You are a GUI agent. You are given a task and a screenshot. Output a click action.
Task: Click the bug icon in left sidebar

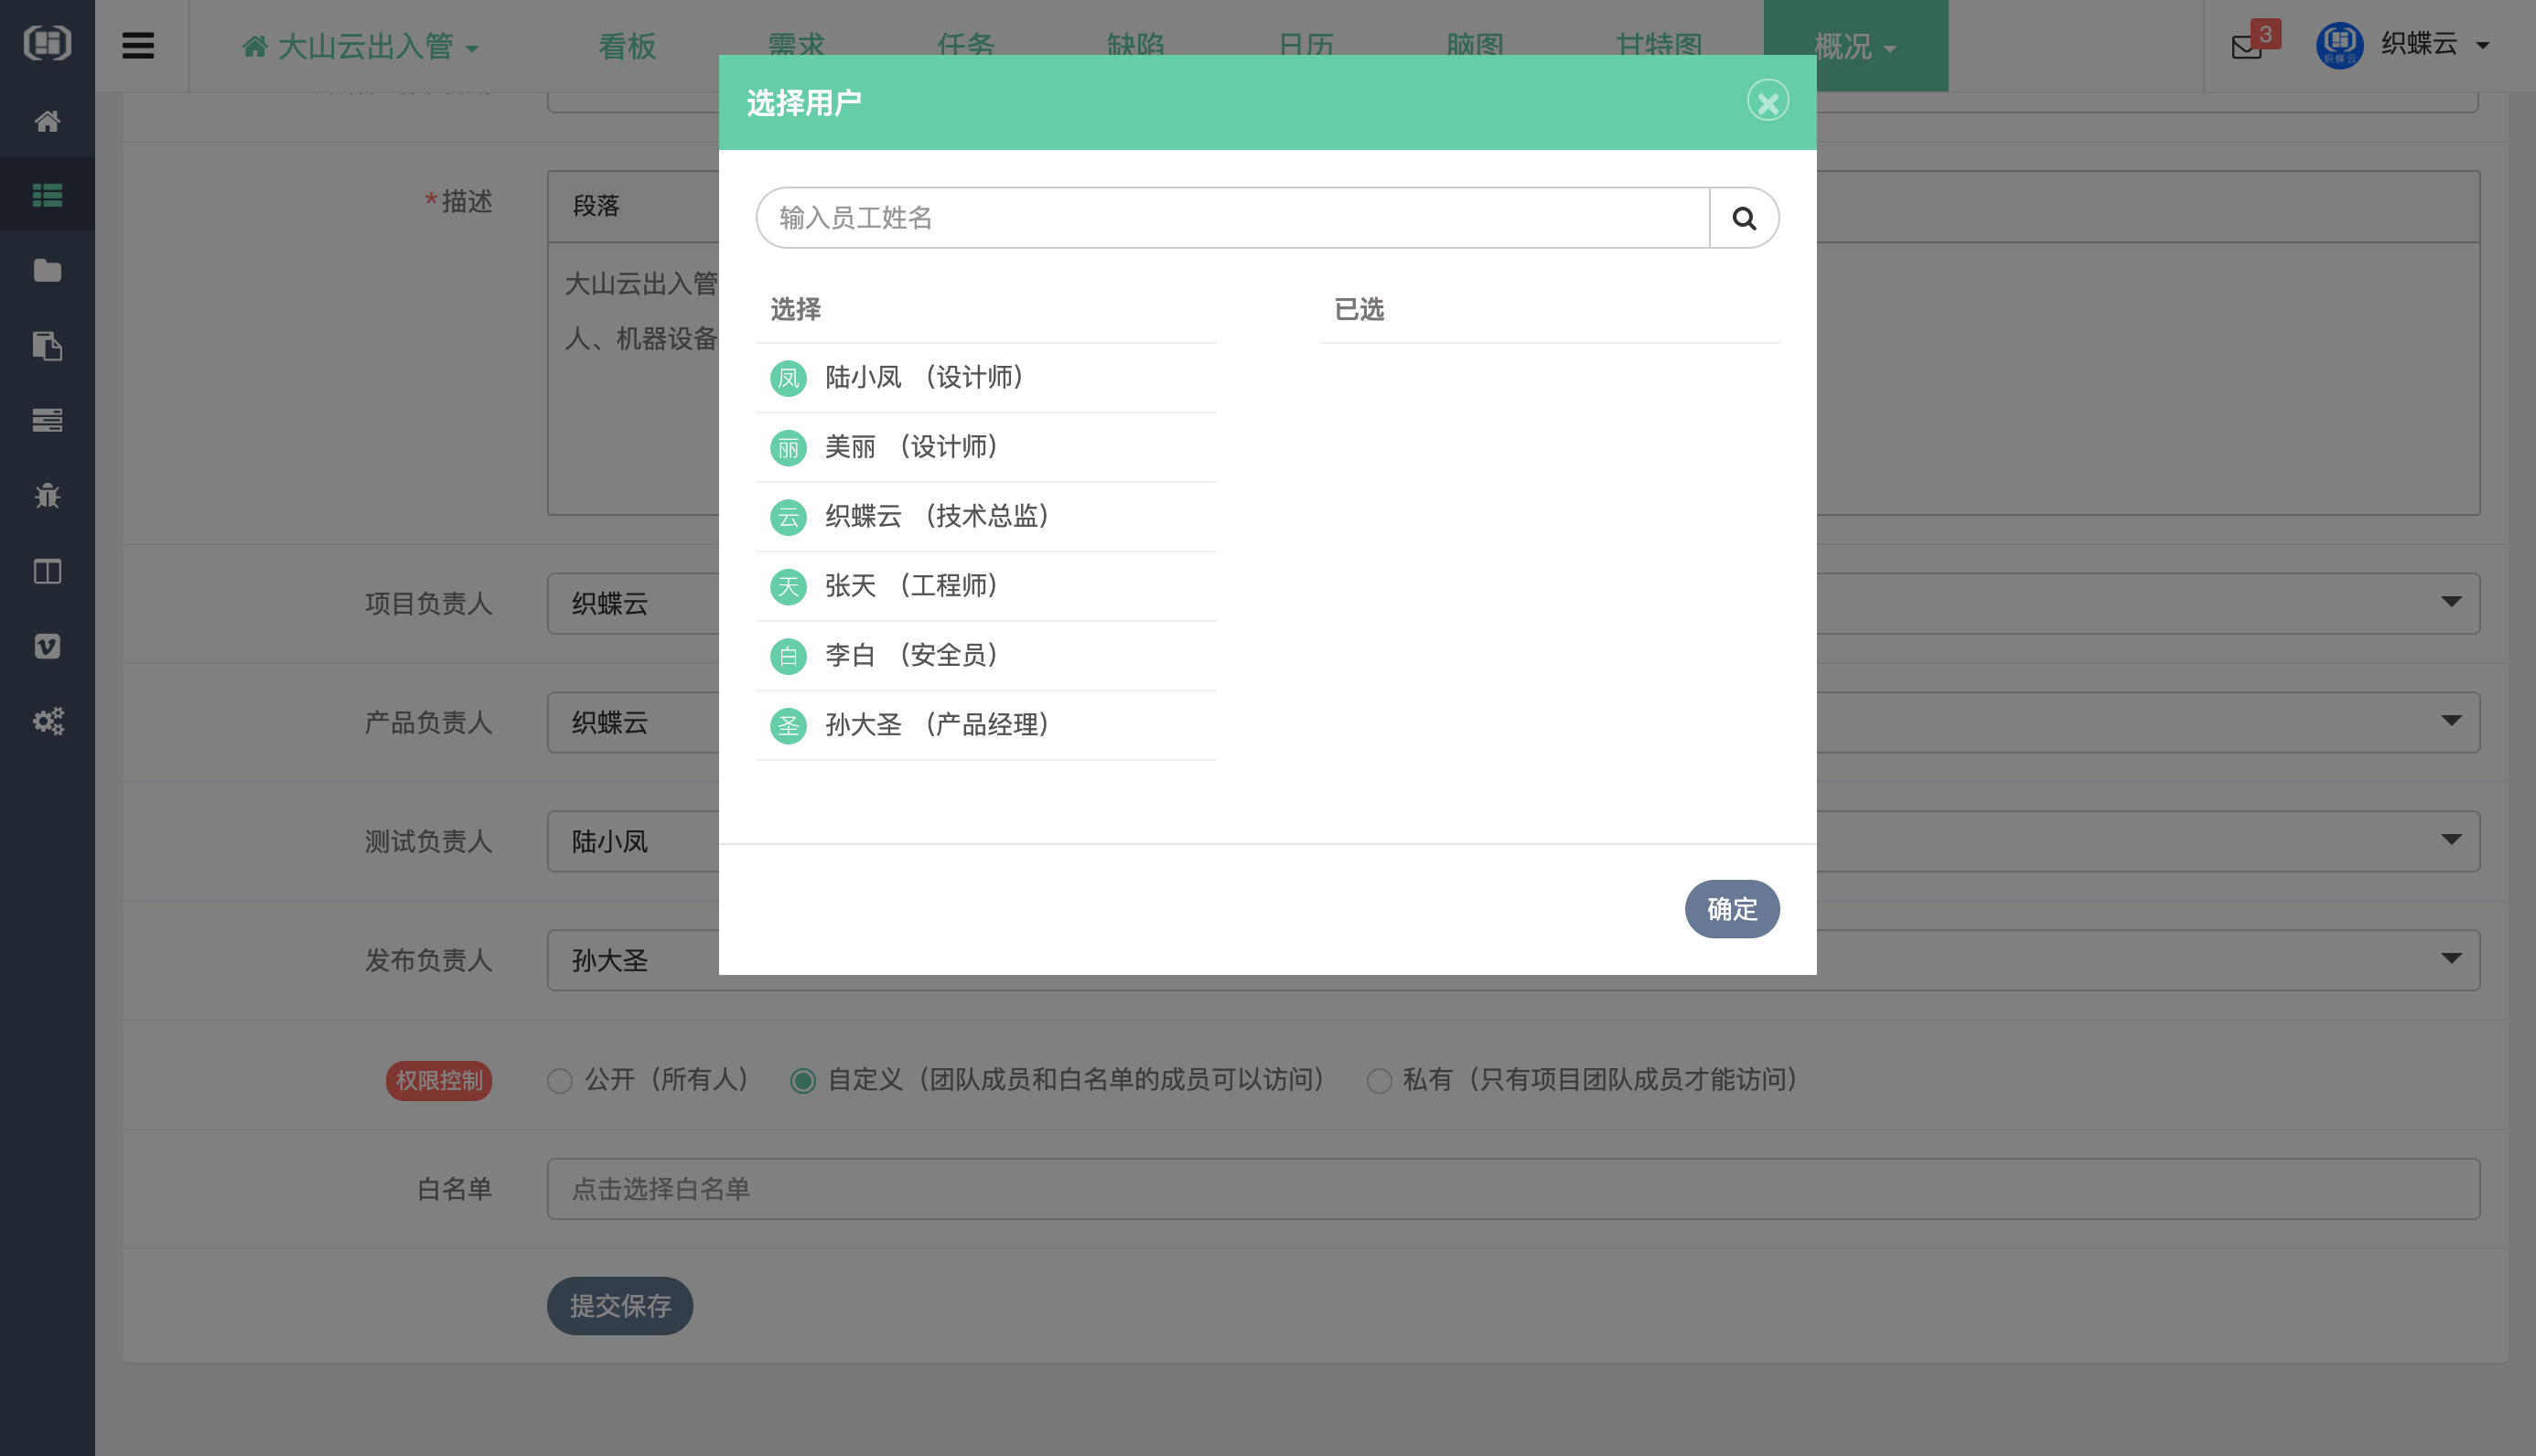pos(47,496)
